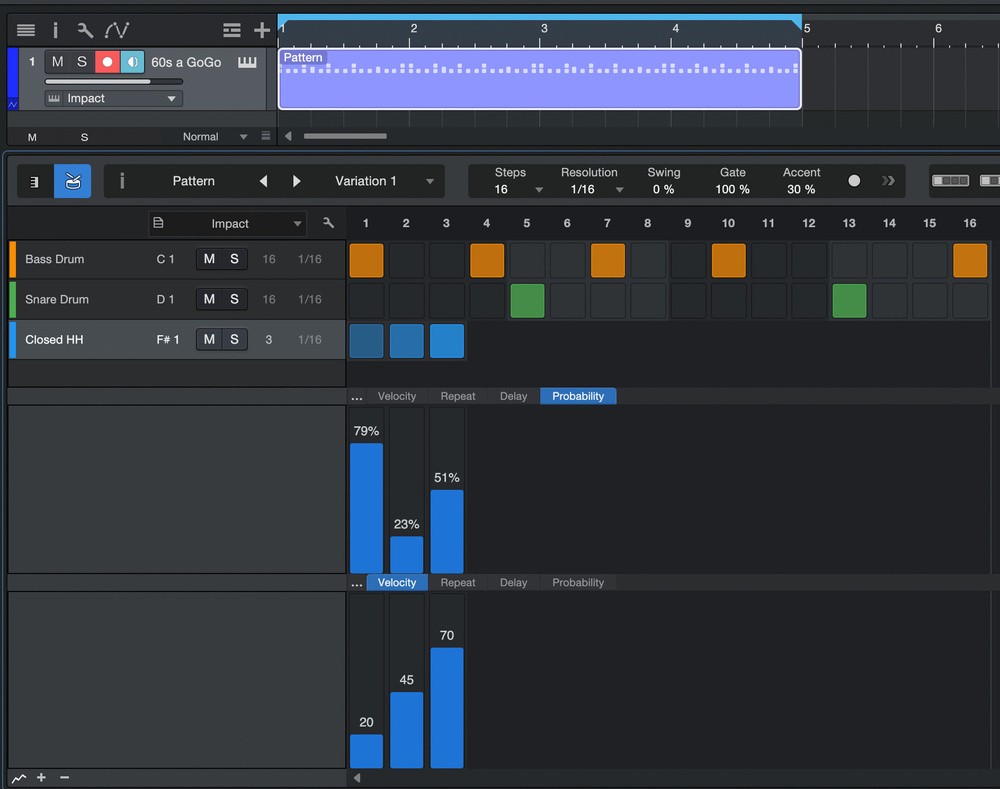Image resolution: width=1000 pixels, height=789 pixels.
Task: Select Delay tab in lower automation lane
Action: click(x=513, y=582)
